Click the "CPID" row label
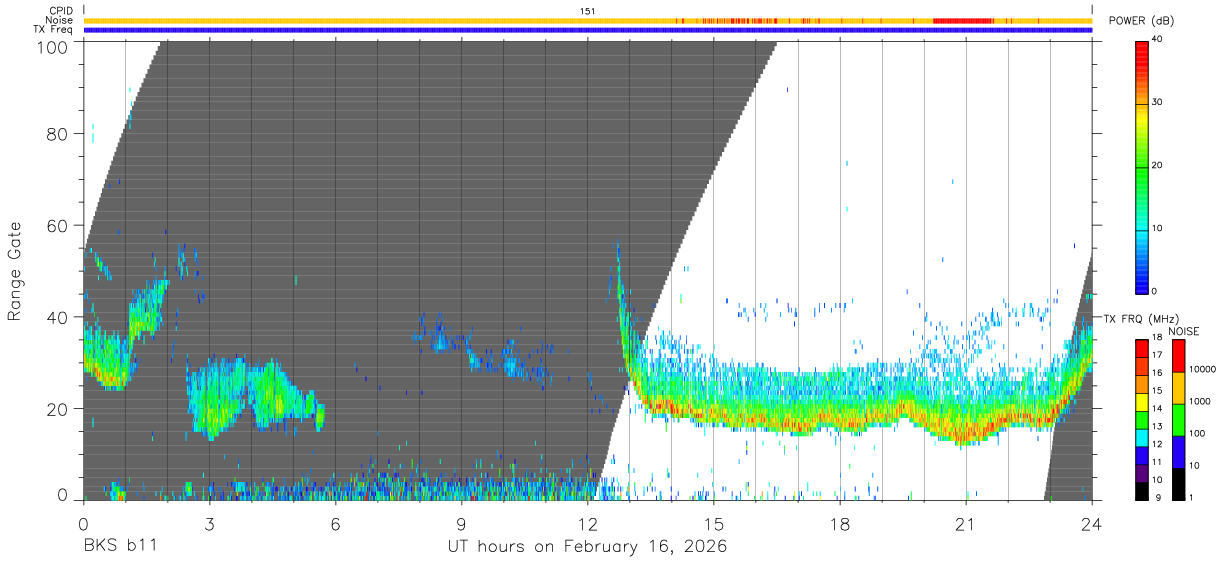Image resolution: width=1228 pixels, height=567 pixels. click(x=62, y=11)
